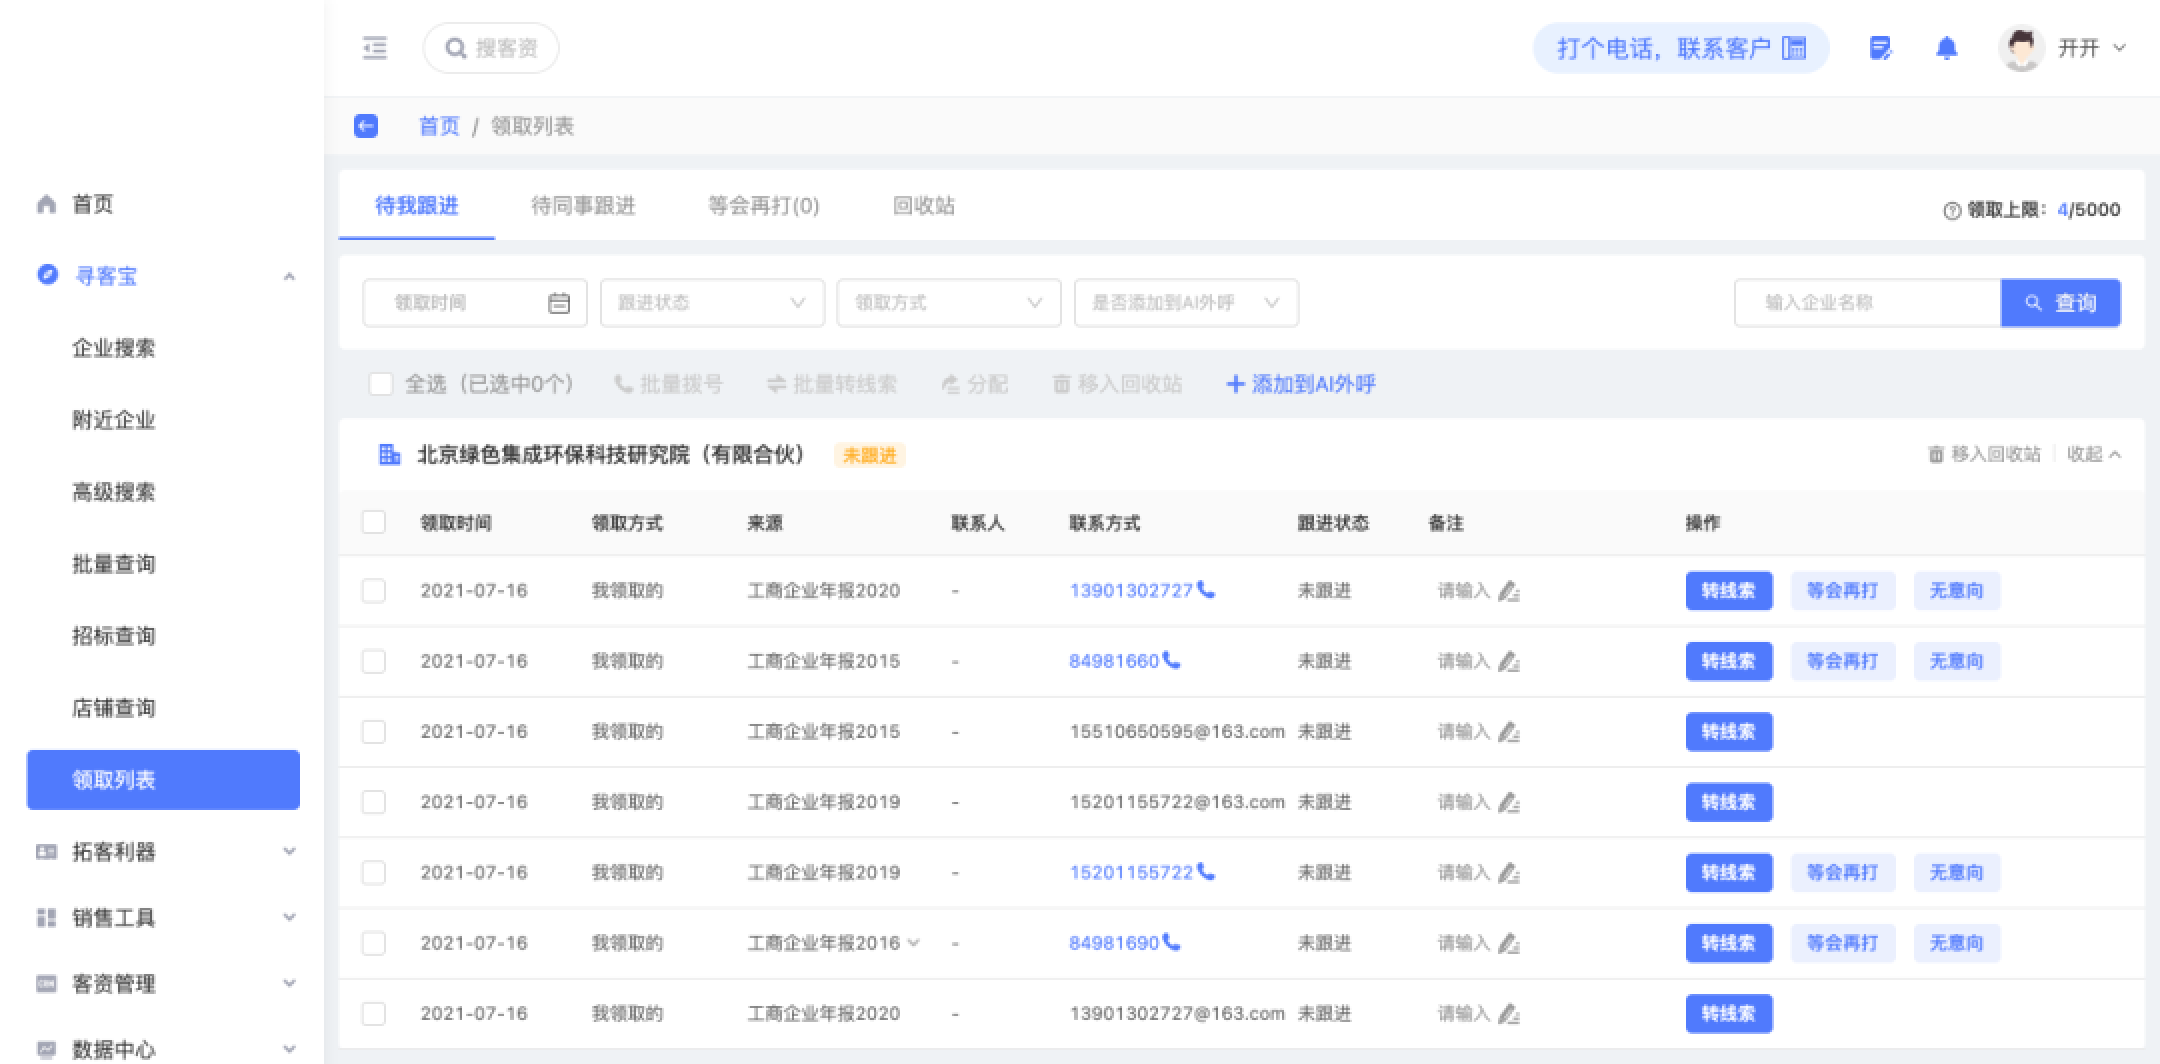Screen dimensions: 2160x1064
Task: Check the row checkbox for 84981660
Action: tap(374, 661)
